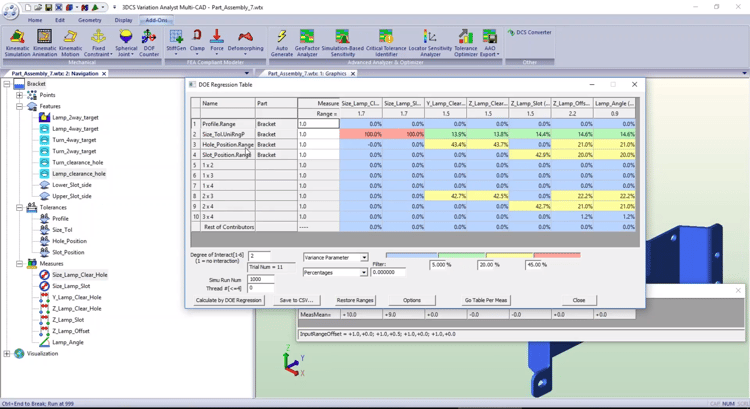
Task: Collapse the Bracket tree node
Action: 7,84
